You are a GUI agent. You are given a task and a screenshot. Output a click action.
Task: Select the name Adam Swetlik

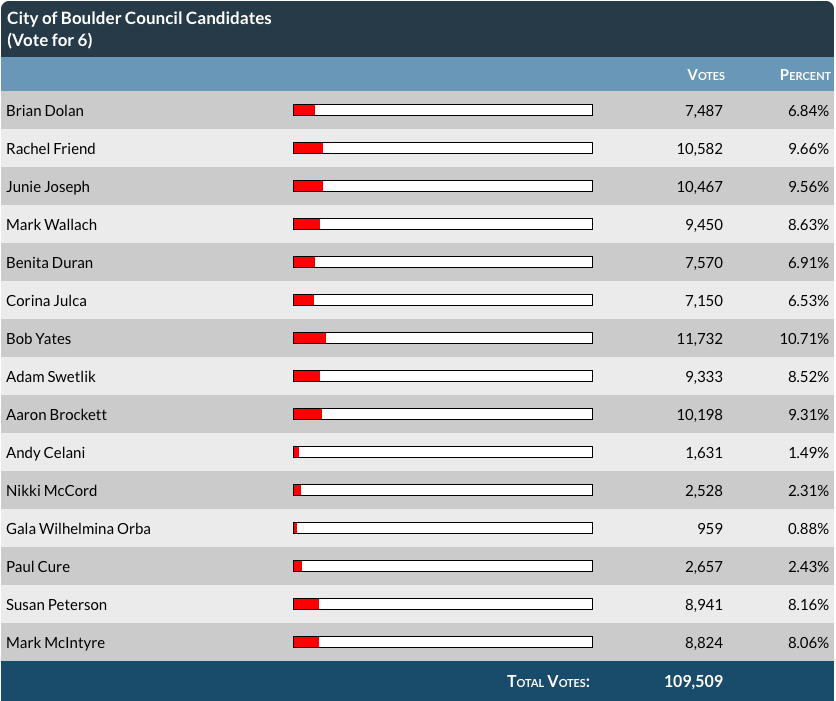(51, 377)
